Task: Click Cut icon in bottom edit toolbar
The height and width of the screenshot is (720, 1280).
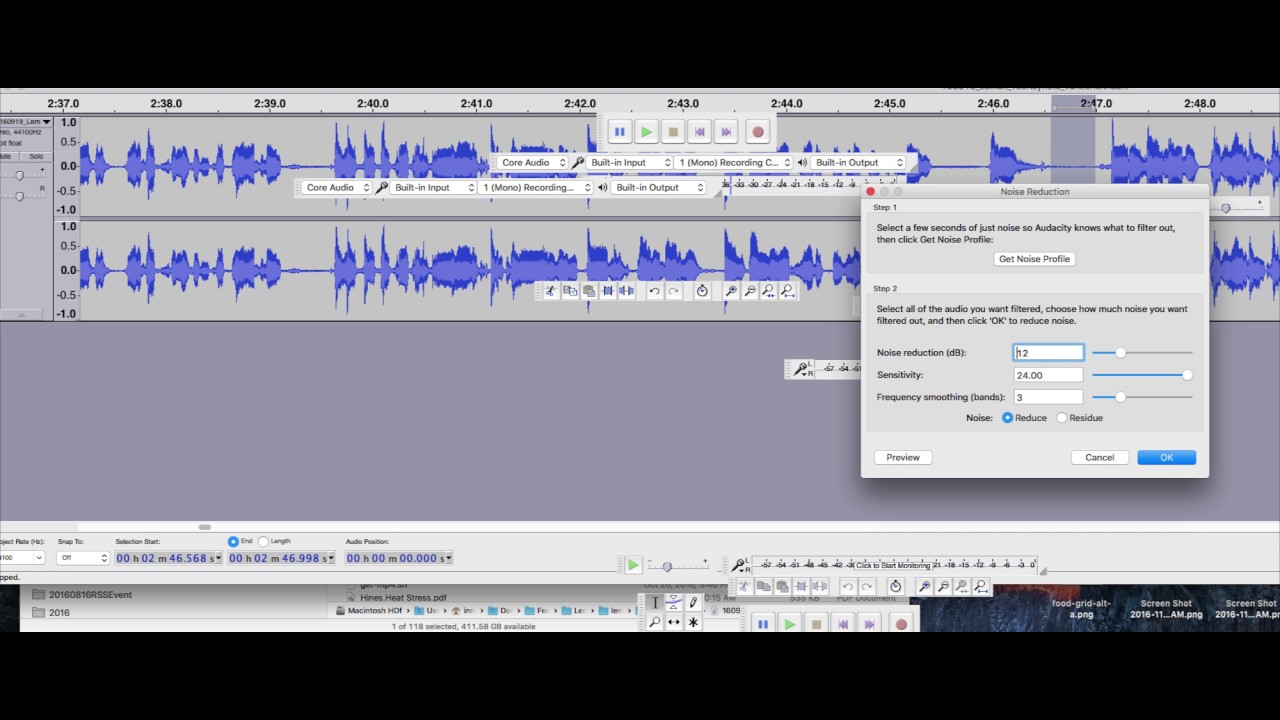Action: point(744,586)
